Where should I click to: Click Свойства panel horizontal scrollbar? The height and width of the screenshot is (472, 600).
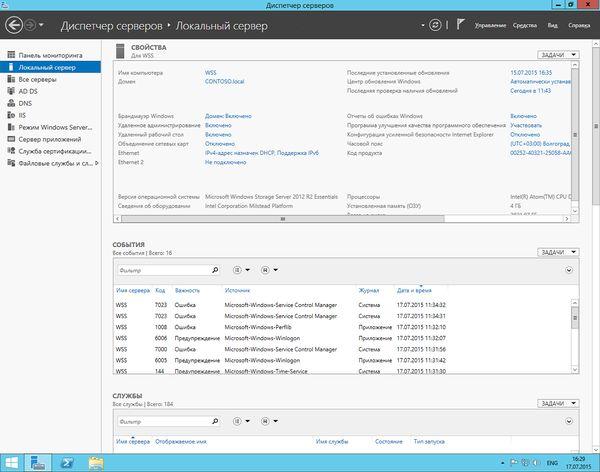pyautogui.click(x=283, y=219)
